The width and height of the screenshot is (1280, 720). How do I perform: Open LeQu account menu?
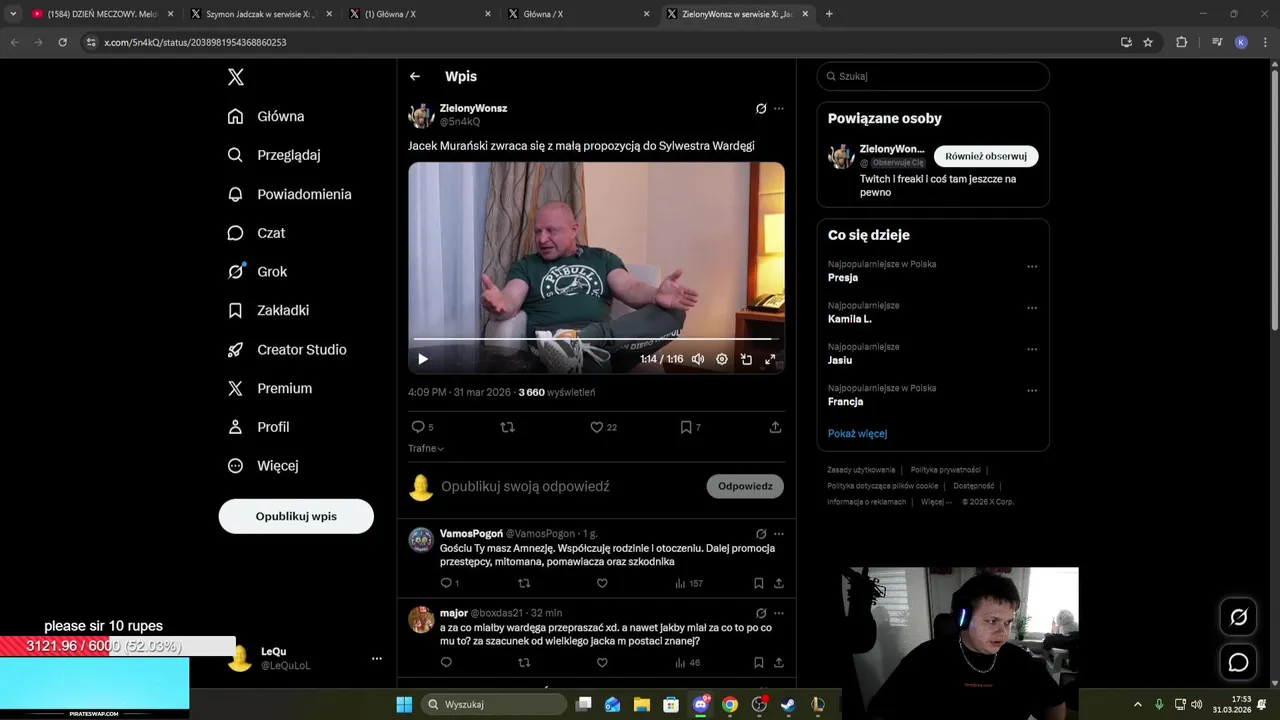point(304,658)
